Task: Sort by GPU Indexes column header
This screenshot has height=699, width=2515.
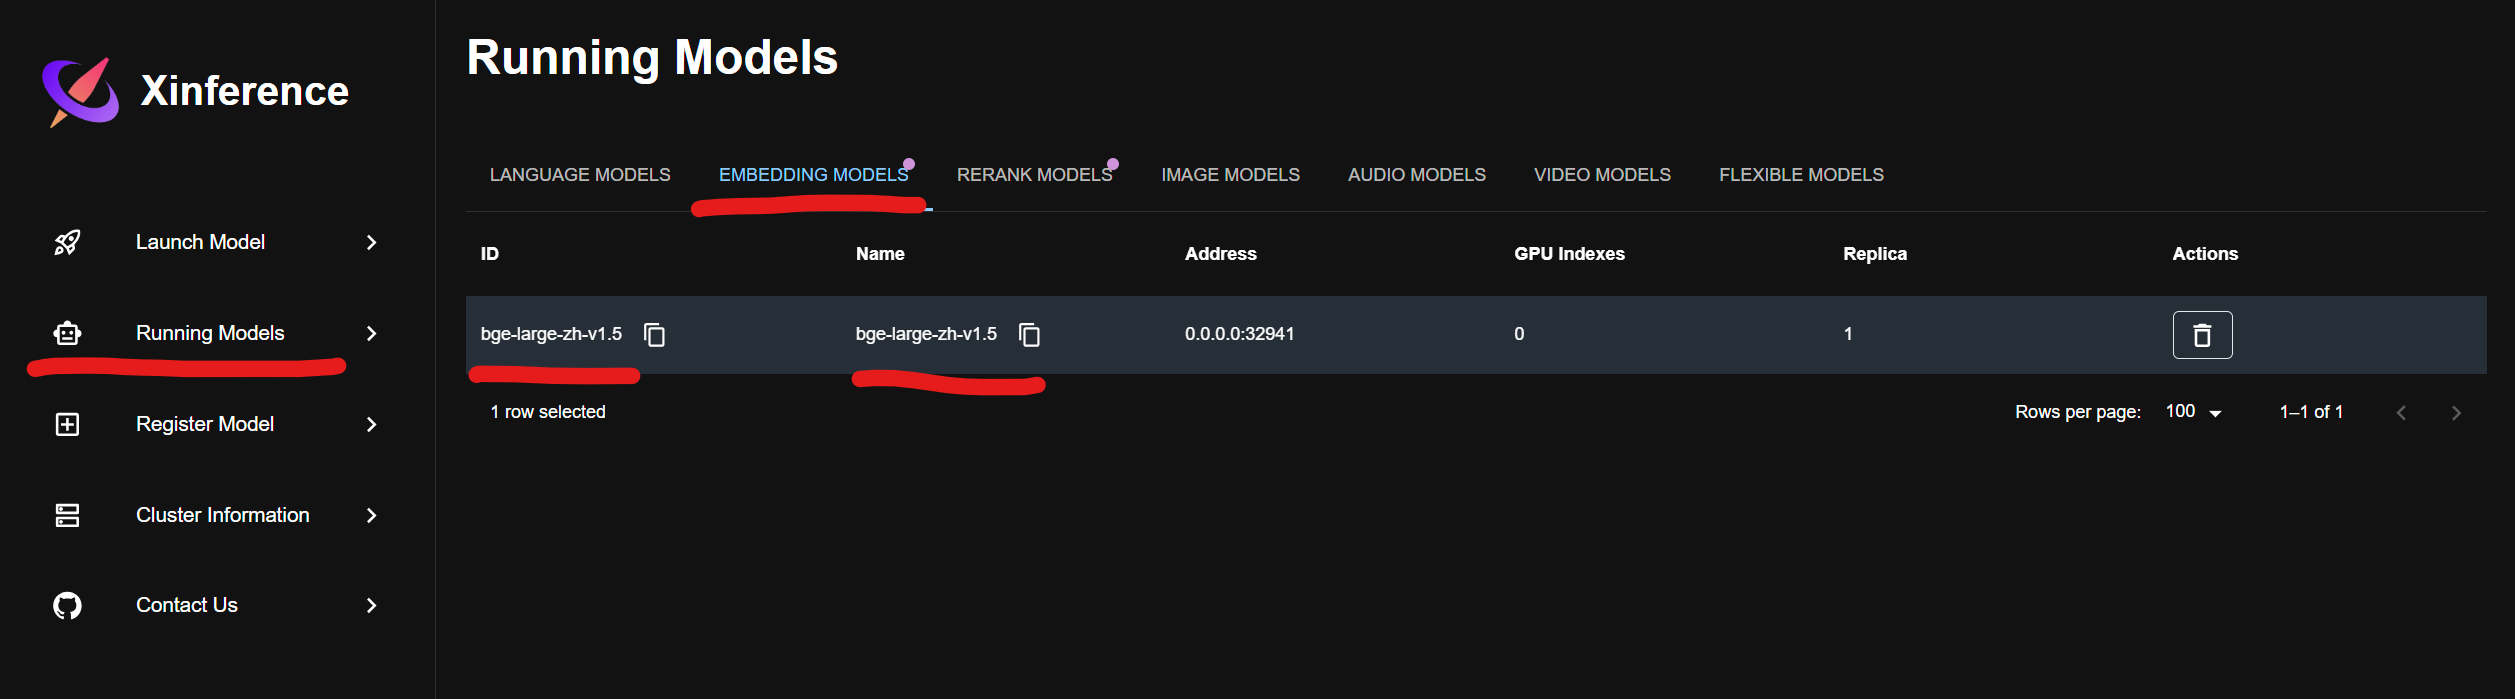Action: pyautogui.click(x=1569, y=254)
